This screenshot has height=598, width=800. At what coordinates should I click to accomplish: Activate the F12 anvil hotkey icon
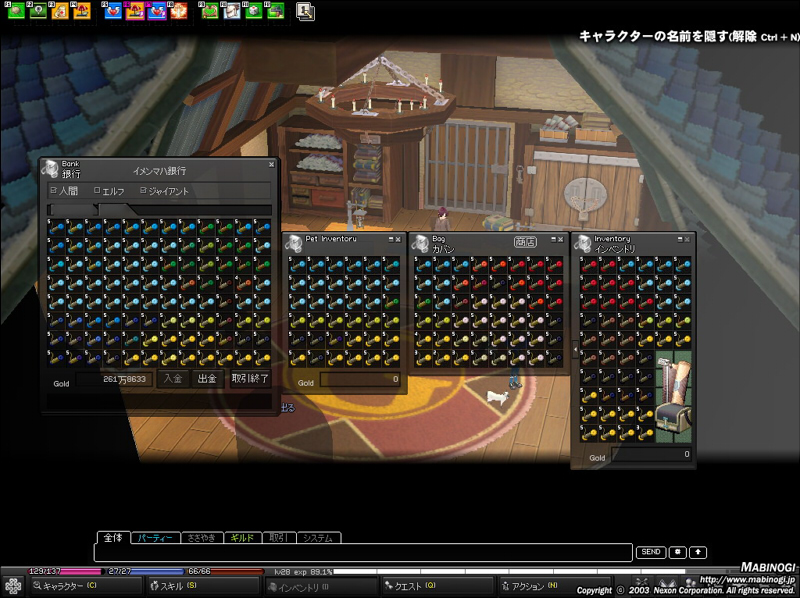tap(276, 10)
